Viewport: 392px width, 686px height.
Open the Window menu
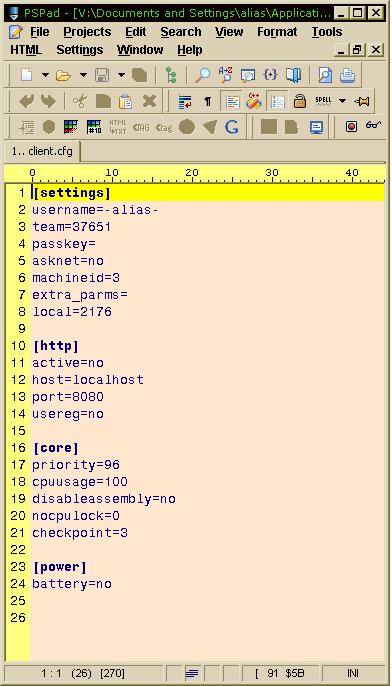(140, 50)
